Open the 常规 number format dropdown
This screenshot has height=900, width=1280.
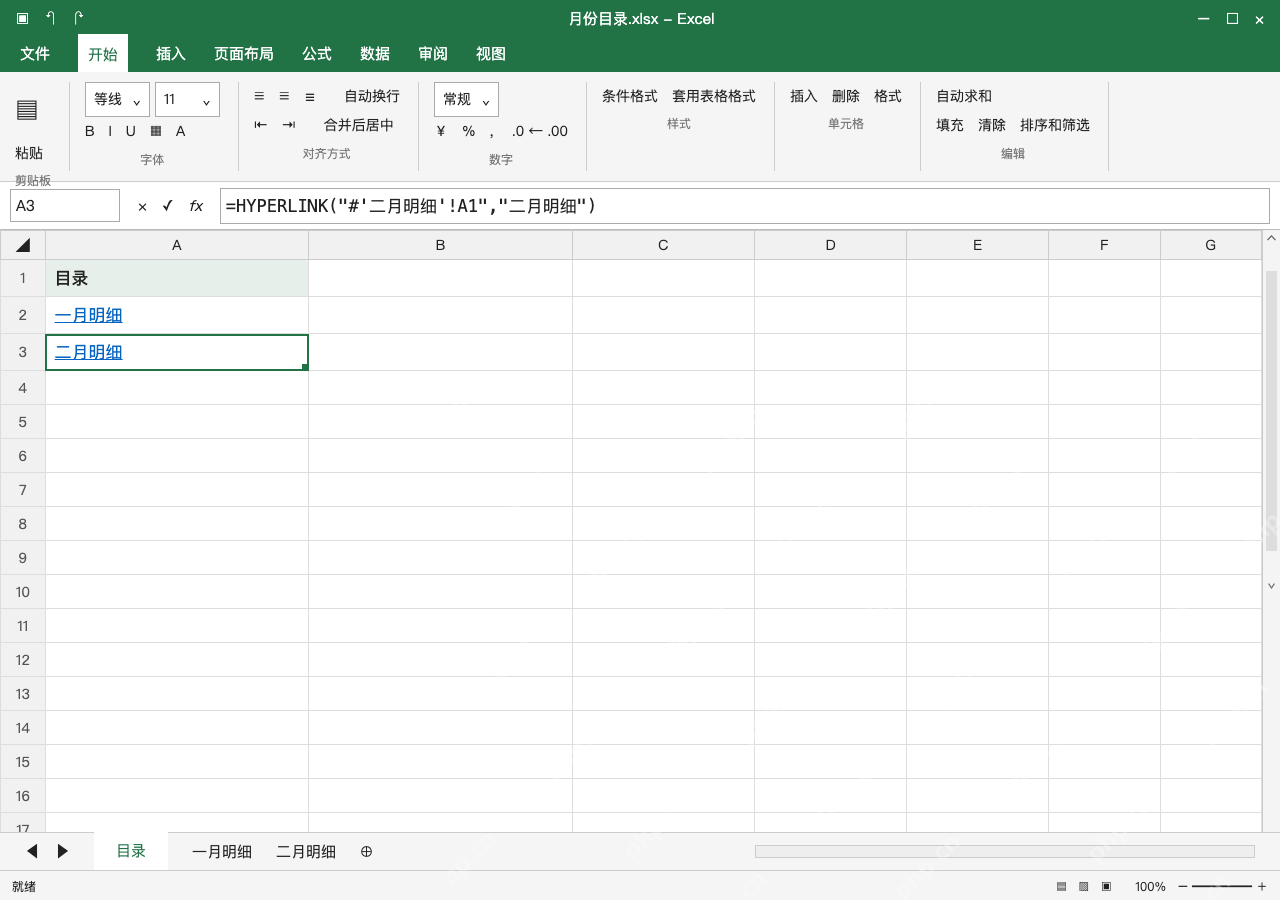(467, 99)
